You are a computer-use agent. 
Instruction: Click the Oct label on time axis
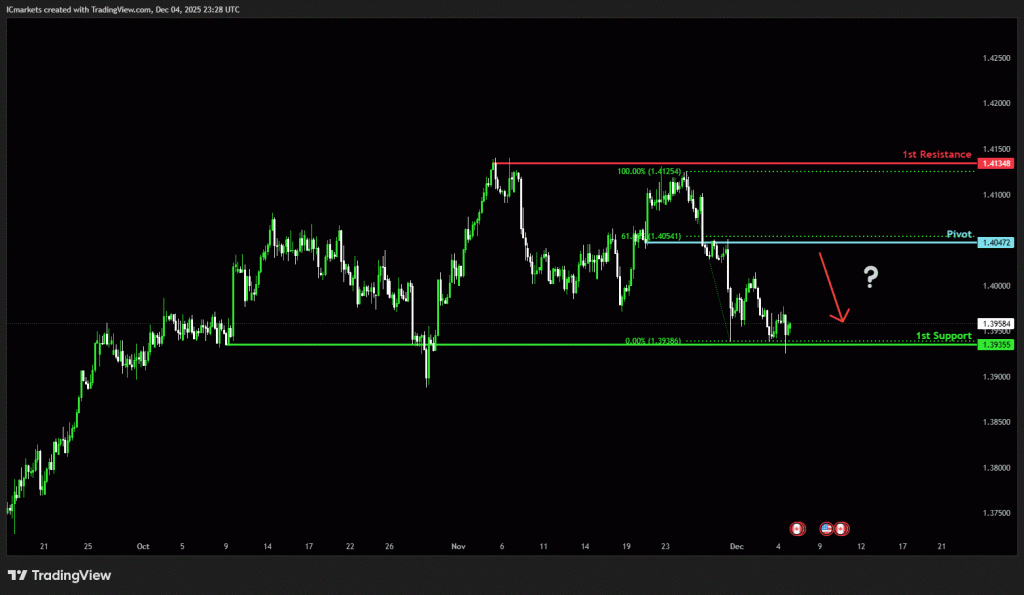(142, 547)
